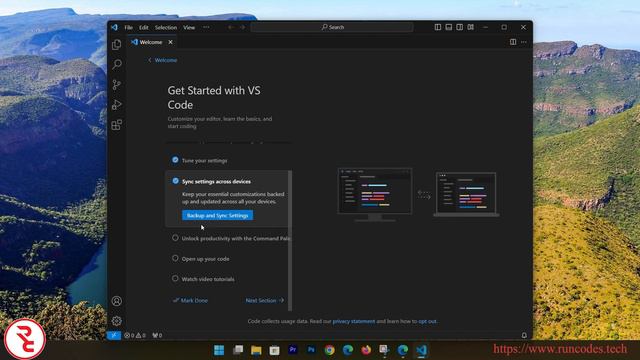The height and width of the screenshot is (360, 640).
Task: Open the Manage gear icon
Action: click(117, 321)
